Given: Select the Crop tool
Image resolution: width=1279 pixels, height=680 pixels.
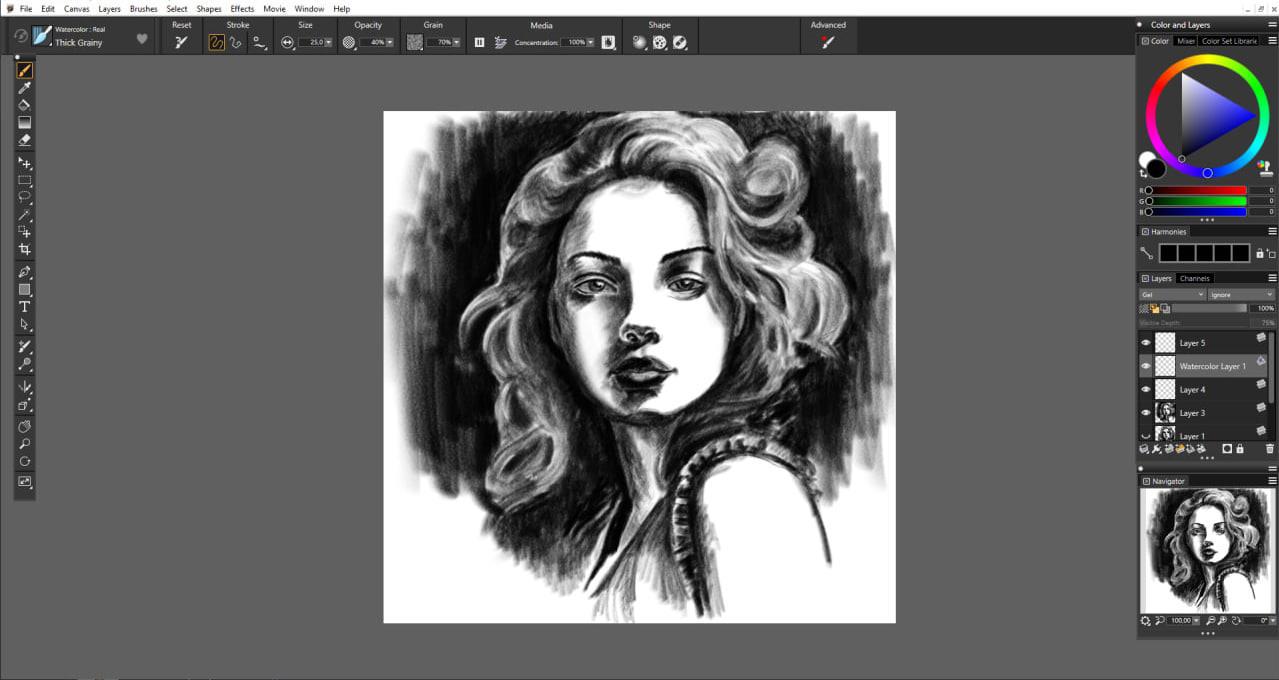Looking at the screenshot, I should 25,249.
